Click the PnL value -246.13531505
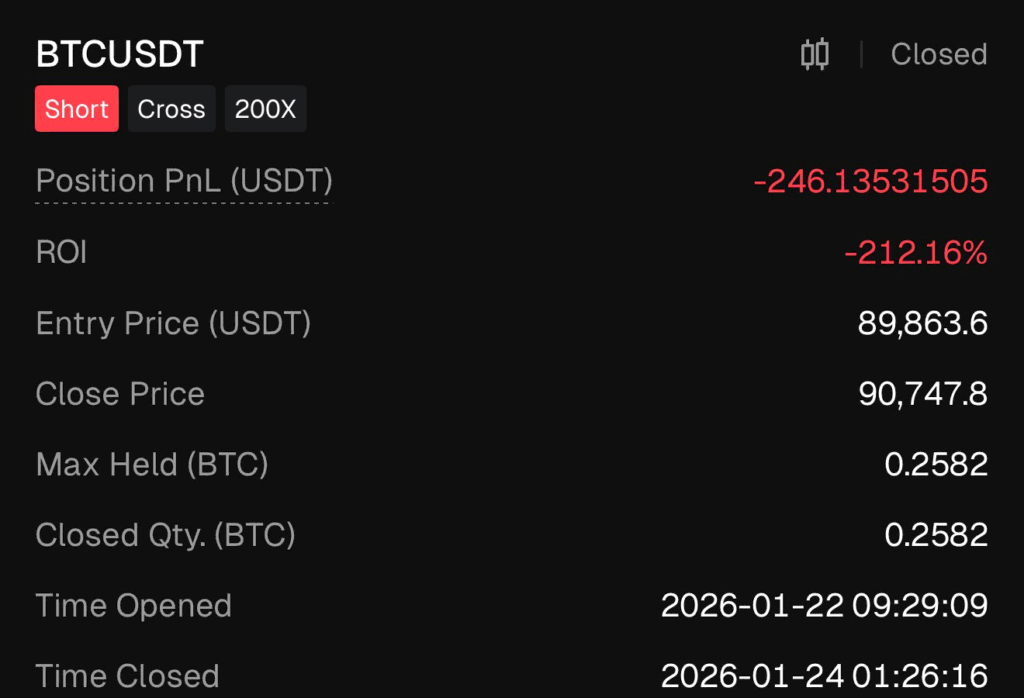 870,181
